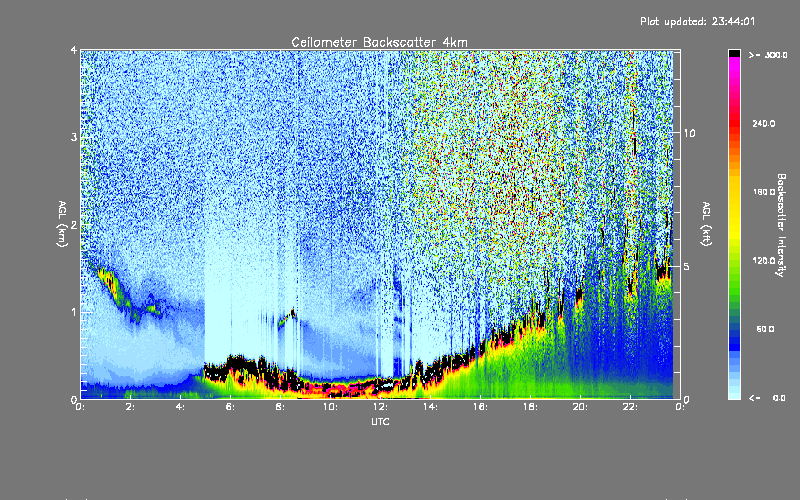Click the 5 tick on kft axis
The width and height of the screenshot is (800, 500).
687,266
